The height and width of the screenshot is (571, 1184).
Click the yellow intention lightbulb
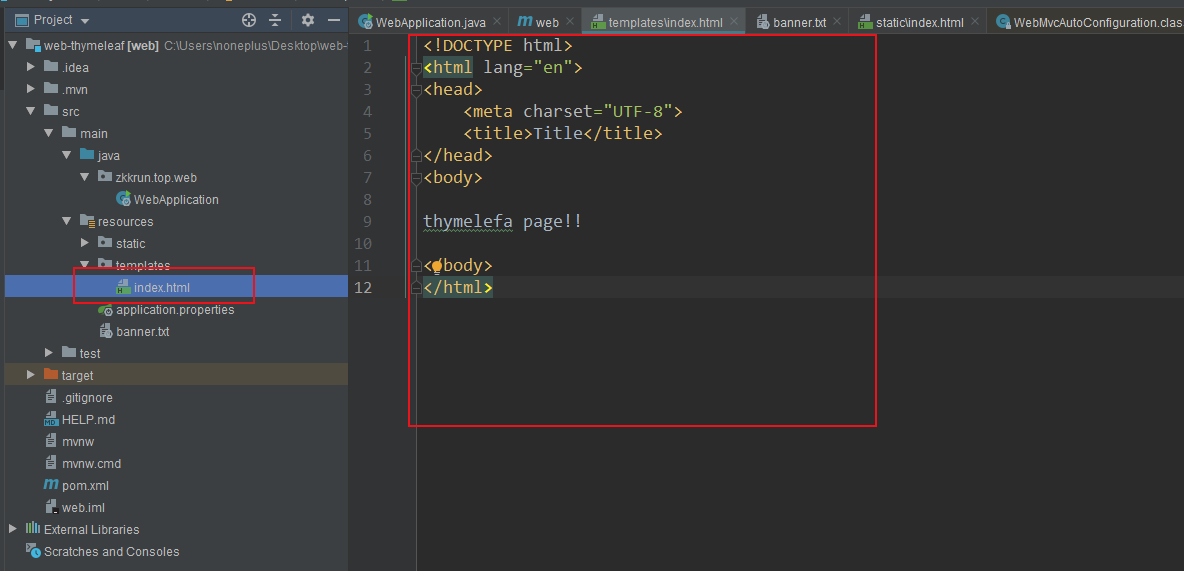[x=436, y=265]
